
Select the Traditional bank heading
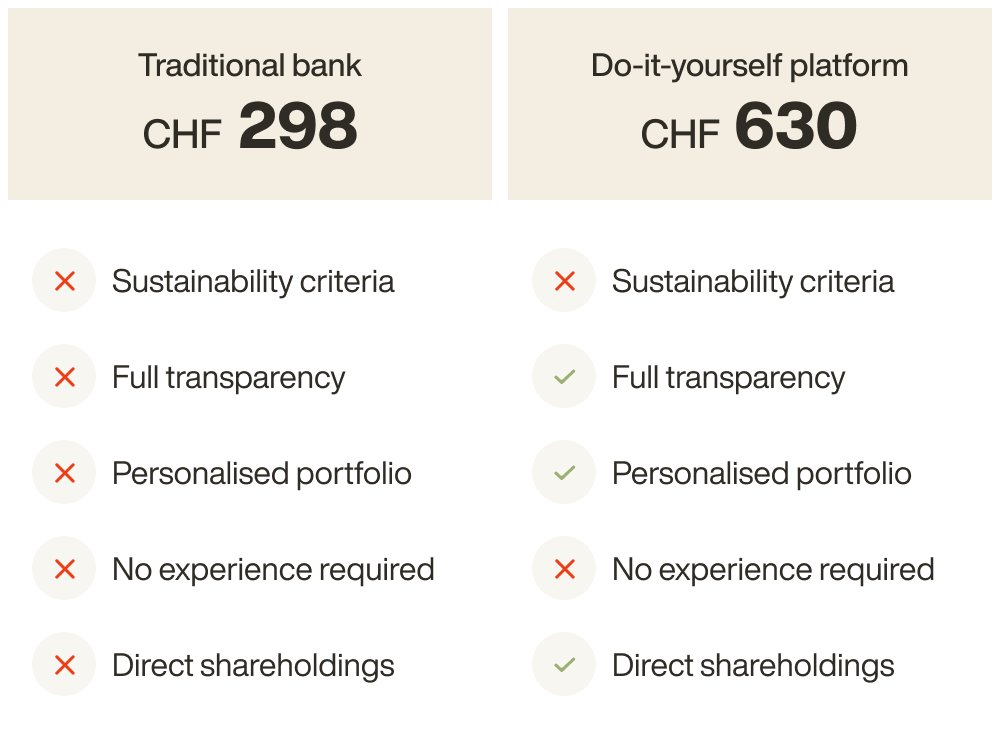coord(250,65)
